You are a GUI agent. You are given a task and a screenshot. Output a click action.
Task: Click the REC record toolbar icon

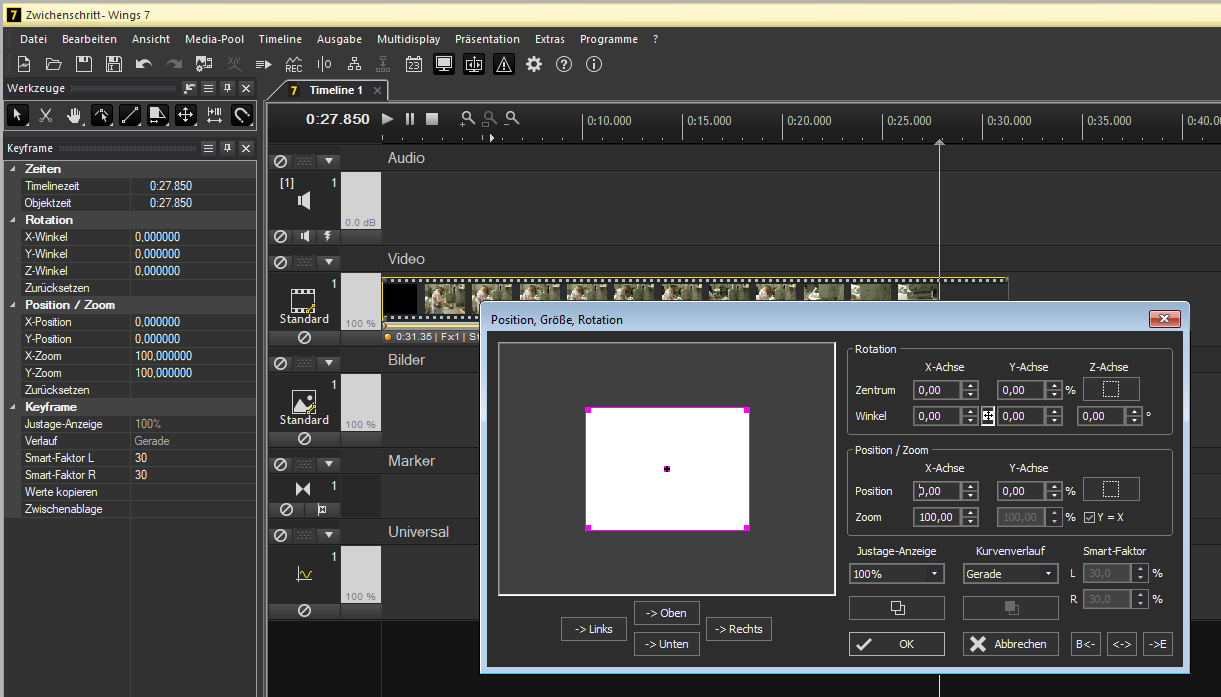tap(294, 64)
